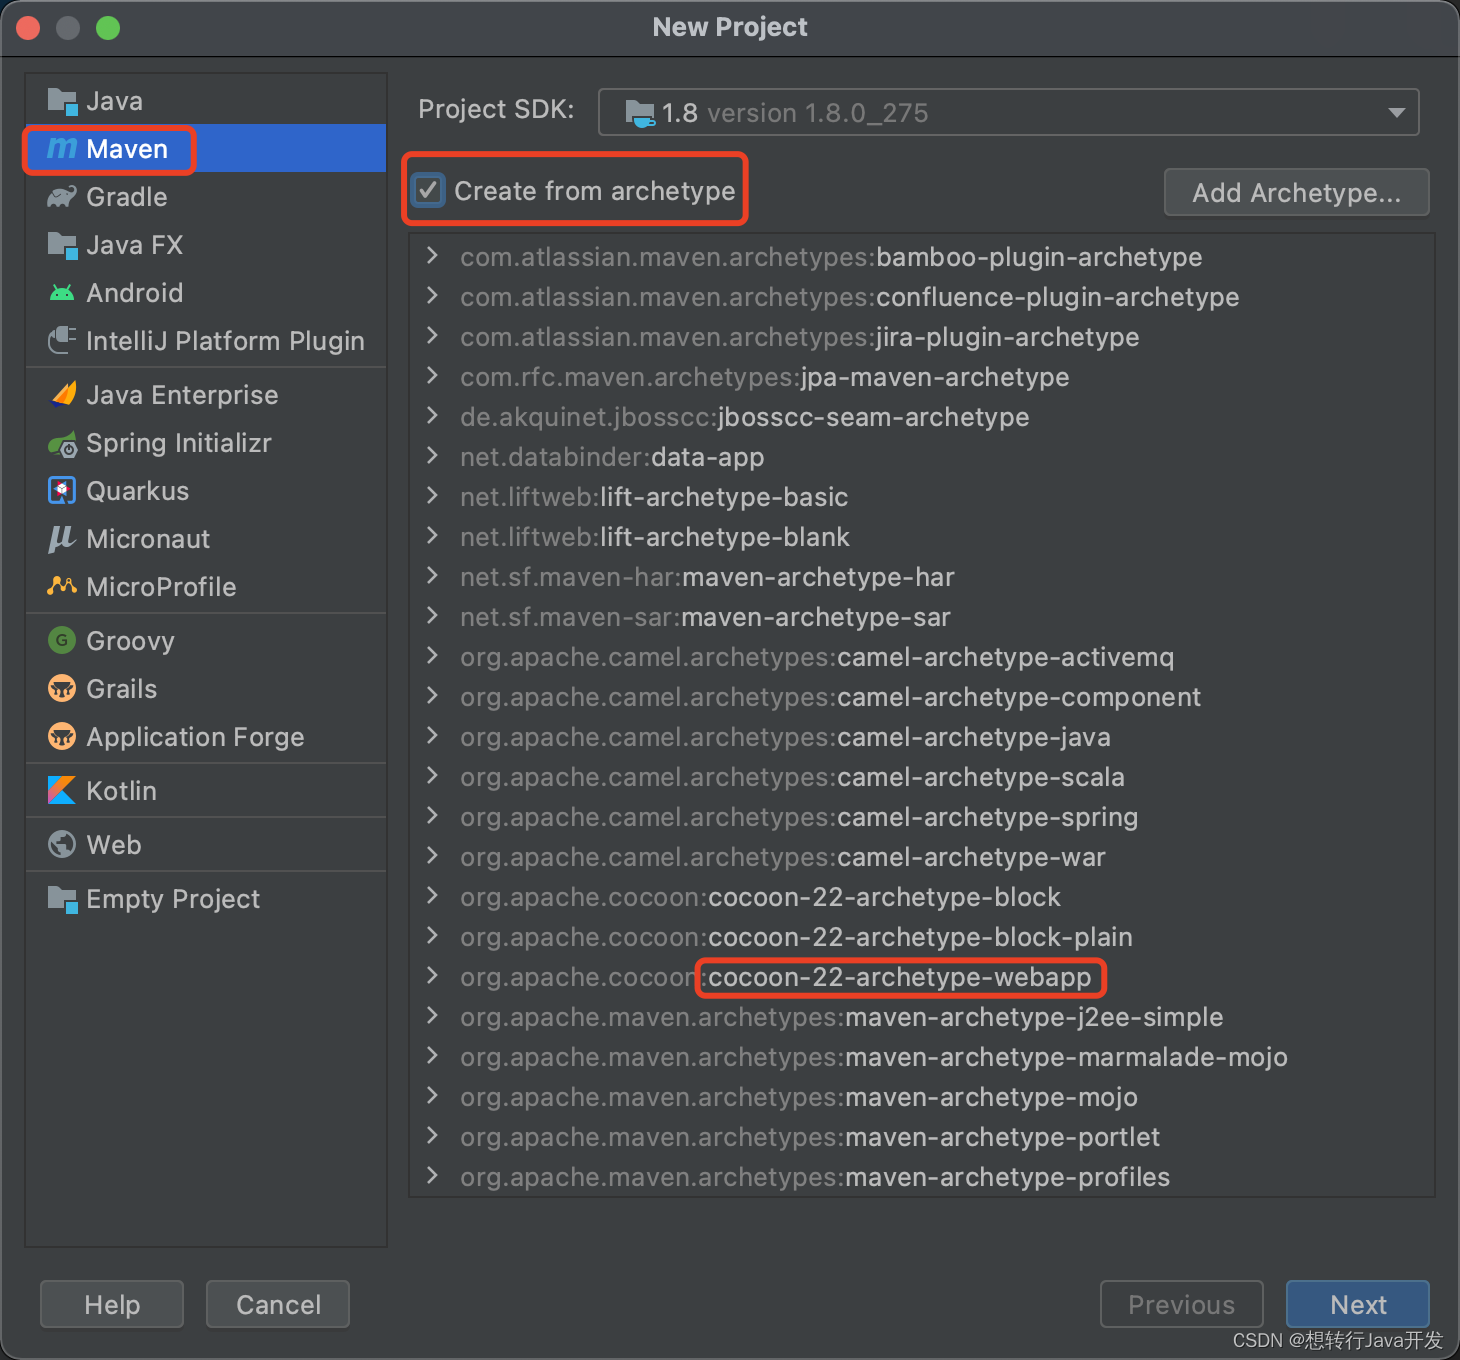
Task: Click the Grails icon
Action: pyautogui.click(x=62, y=689)
